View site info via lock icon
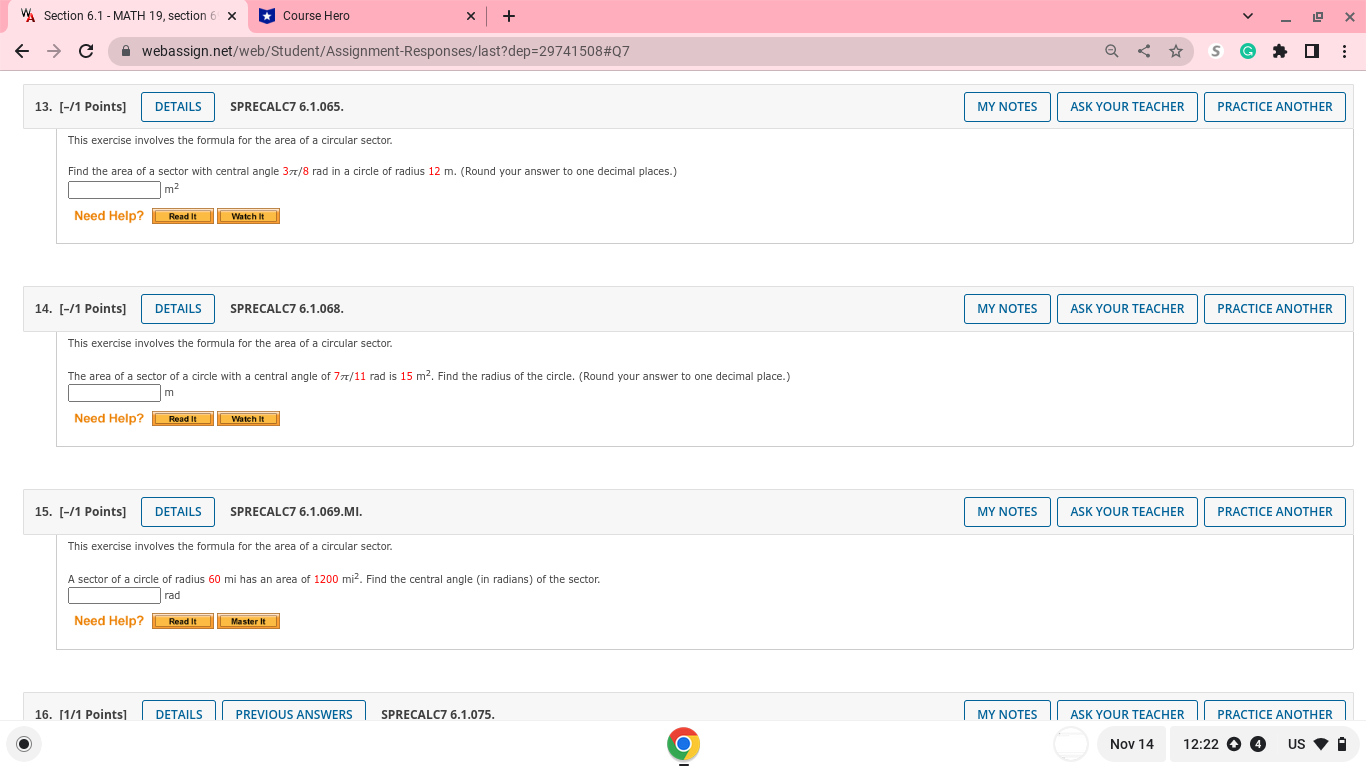 [126, 51]
